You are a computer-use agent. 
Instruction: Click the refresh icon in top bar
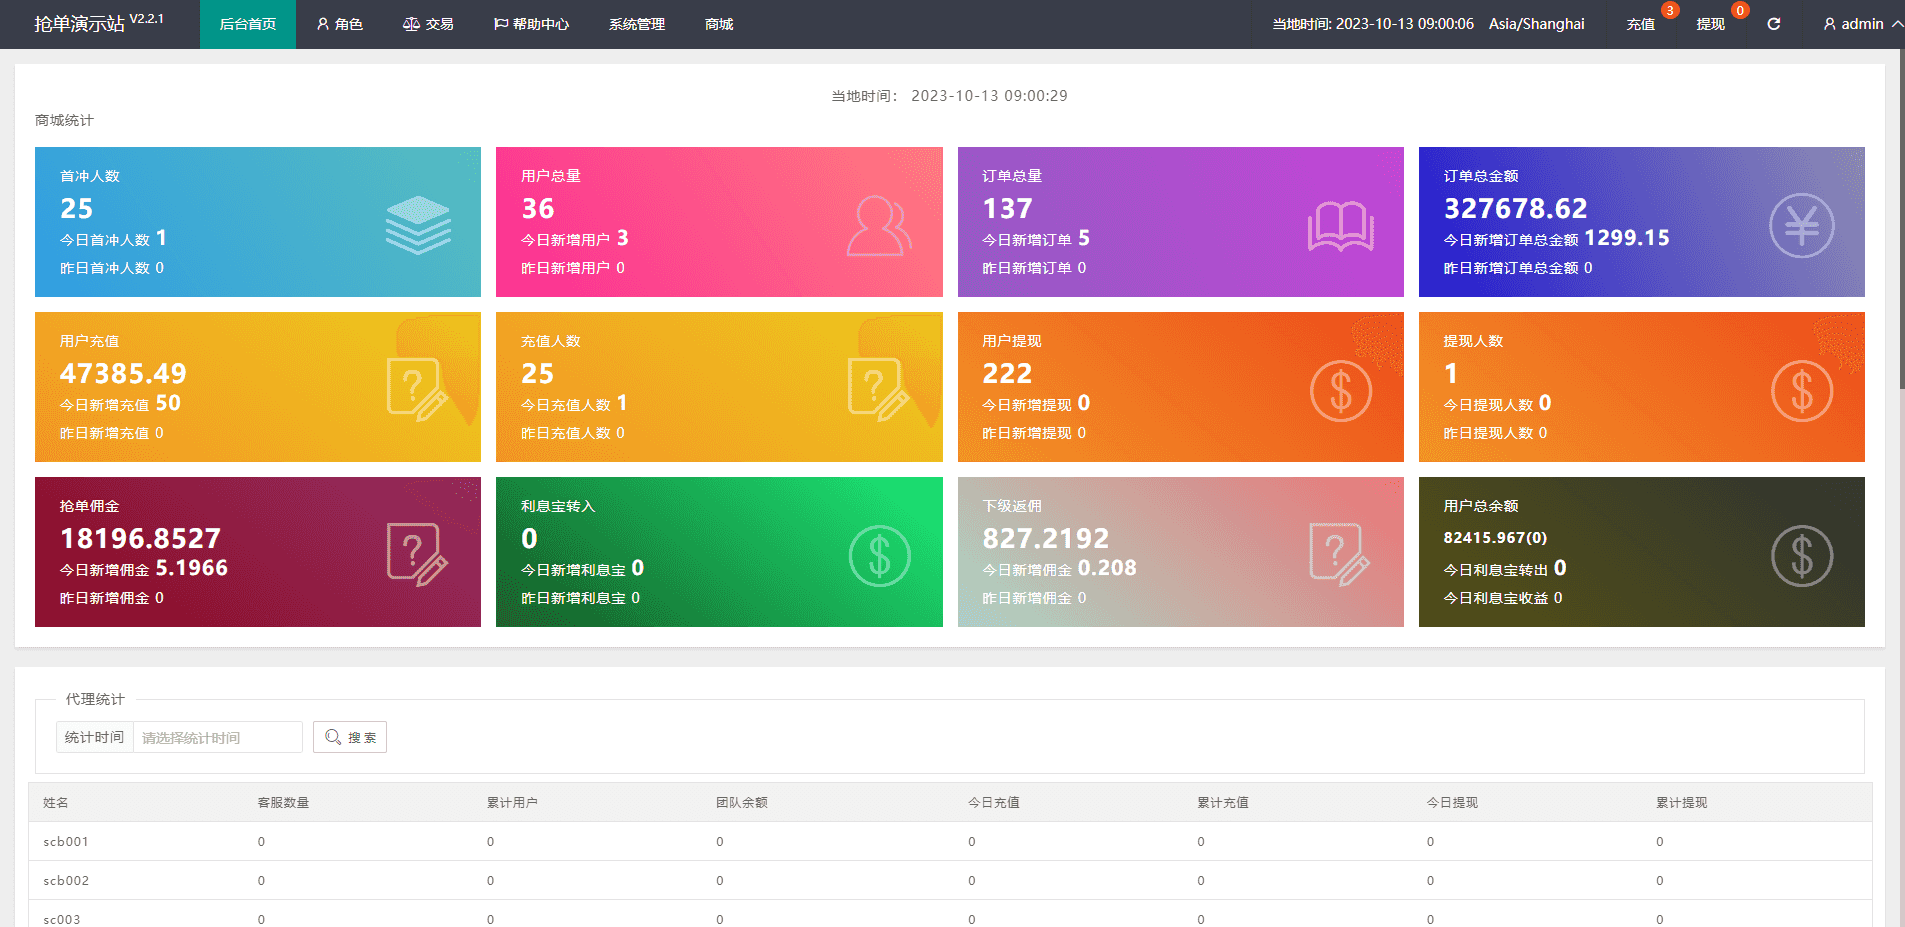click(x=1773, y=24)
